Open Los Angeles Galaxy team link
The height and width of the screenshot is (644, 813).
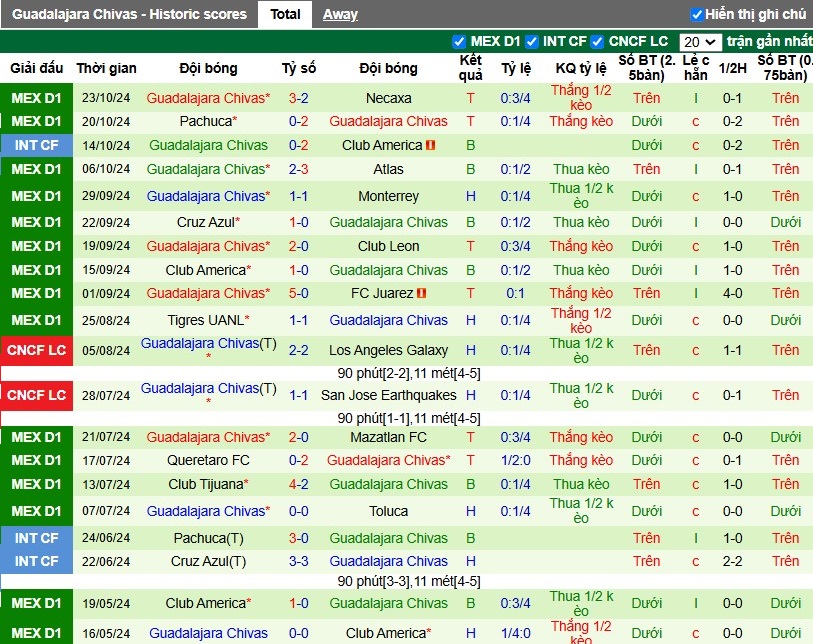click(388, 350)
